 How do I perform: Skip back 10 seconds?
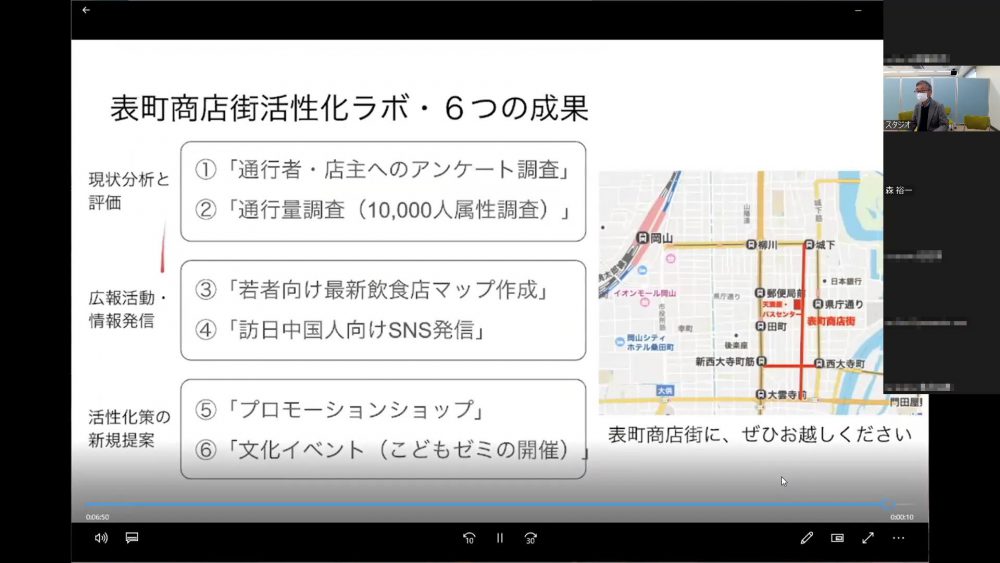point(469,538)
